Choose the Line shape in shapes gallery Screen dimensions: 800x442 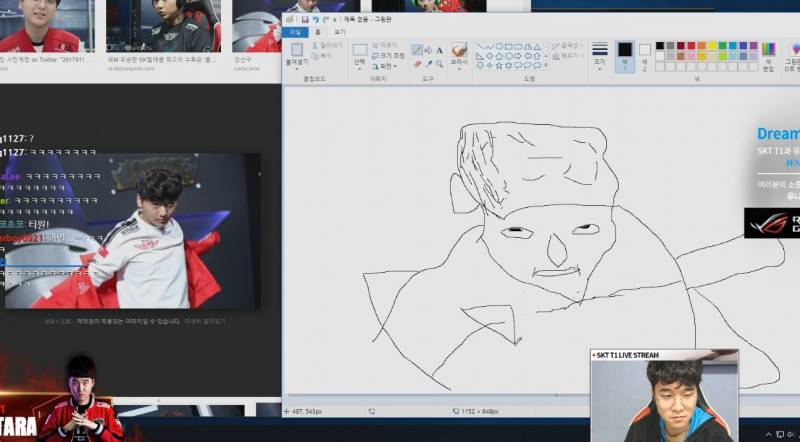click(480, 46)
